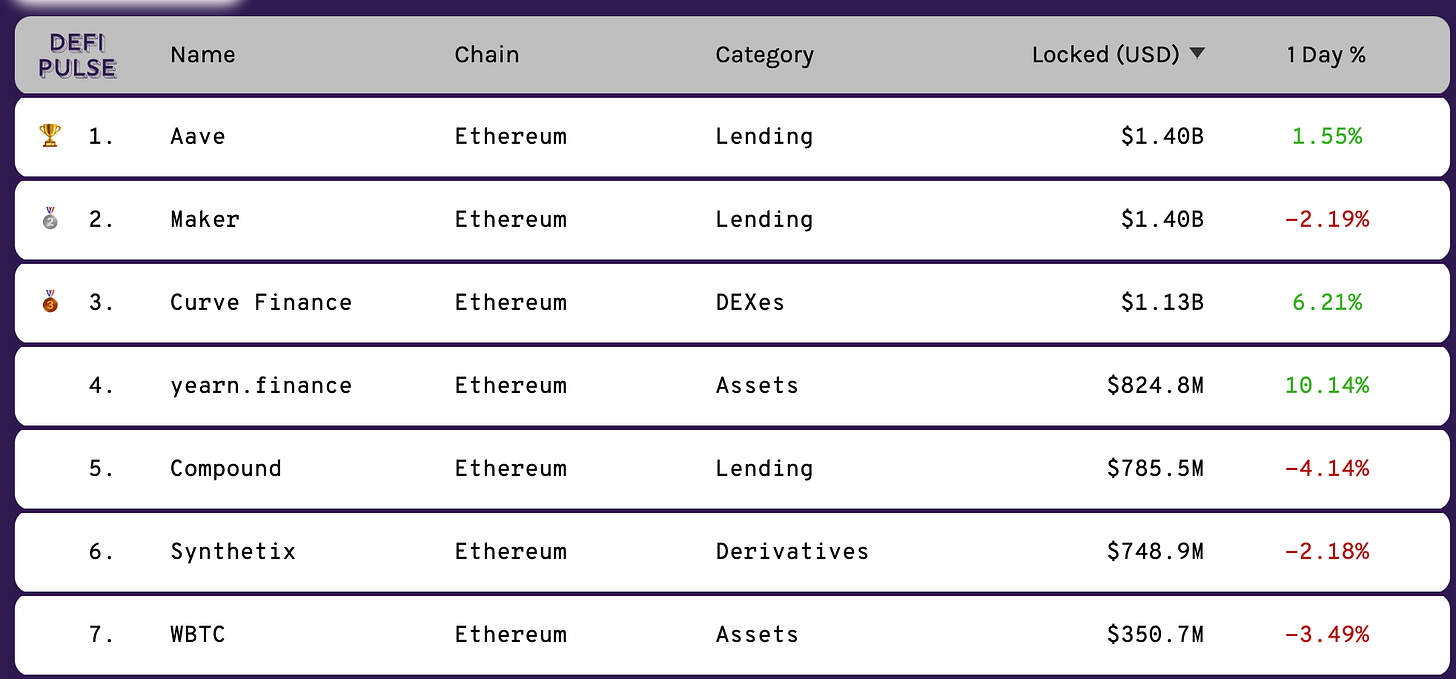Click the DEXes category of Curve Finance
Viewport: 1456px width, 679px height.
pyautogui.click(x=750, y=302)
